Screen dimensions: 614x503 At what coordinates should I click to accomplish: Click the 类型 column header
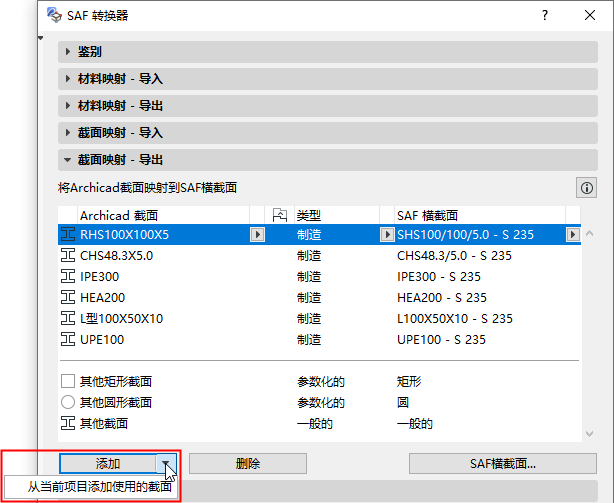click(x=337, y=215)
